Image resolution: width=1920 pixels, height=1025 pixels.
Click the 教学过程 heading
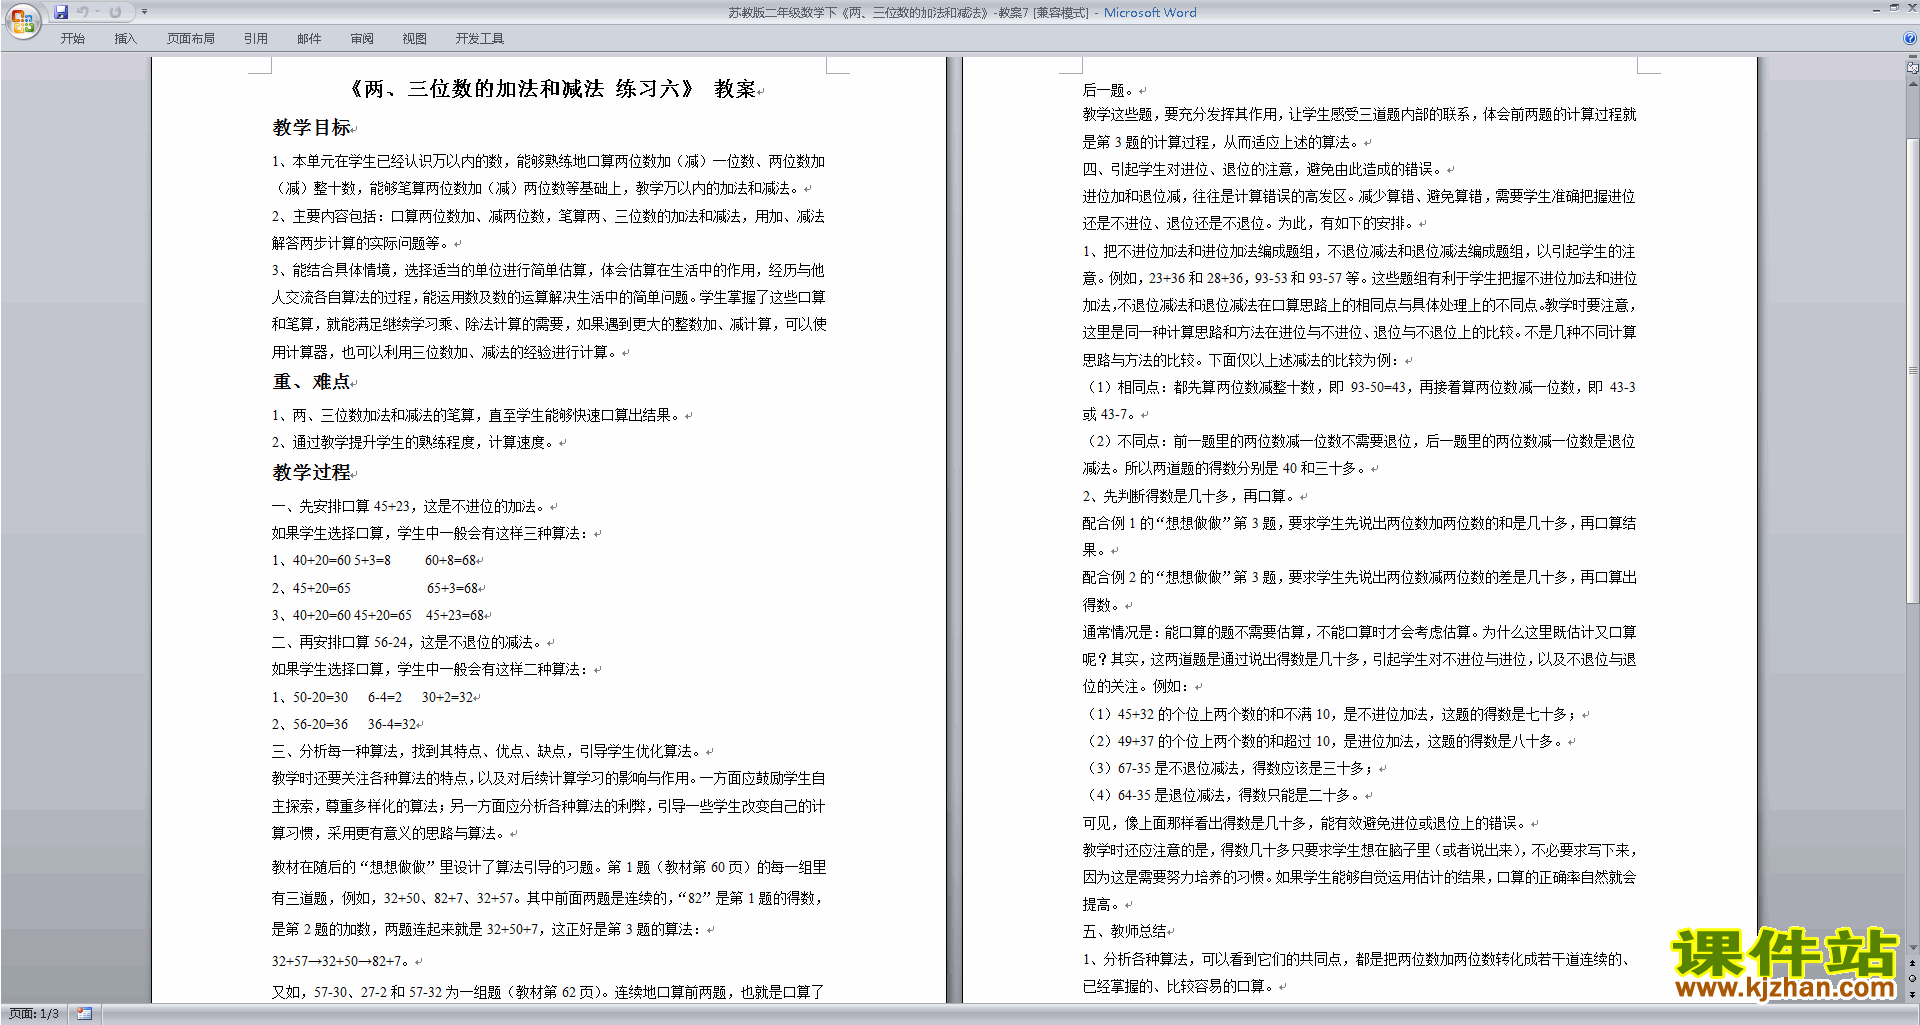point(312,473)
